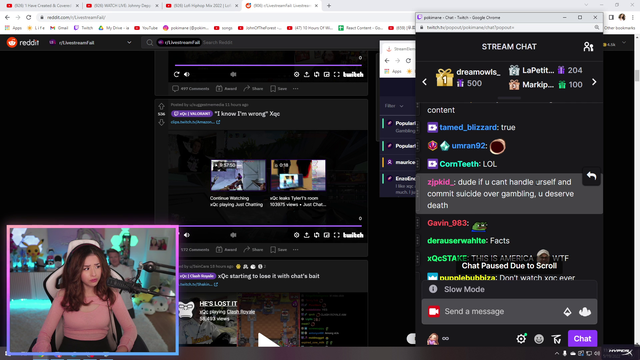640x360 pixels.
Task: Open more options ellipsis on top post
Action: 296,89
